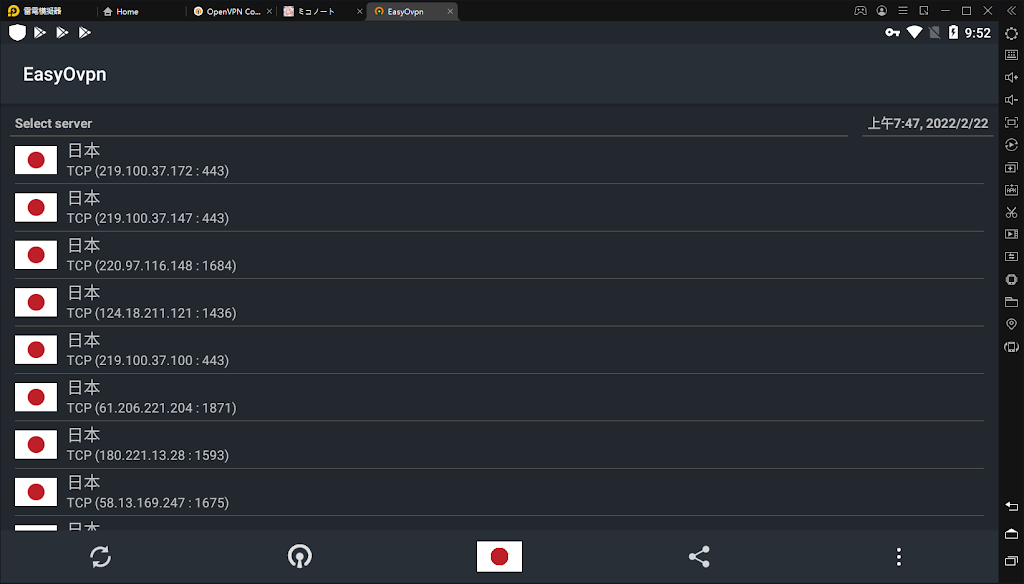Screen dimensions: 1024x584
Task: Click the emulator logo in title bar
Action: [x=13, y=11]
